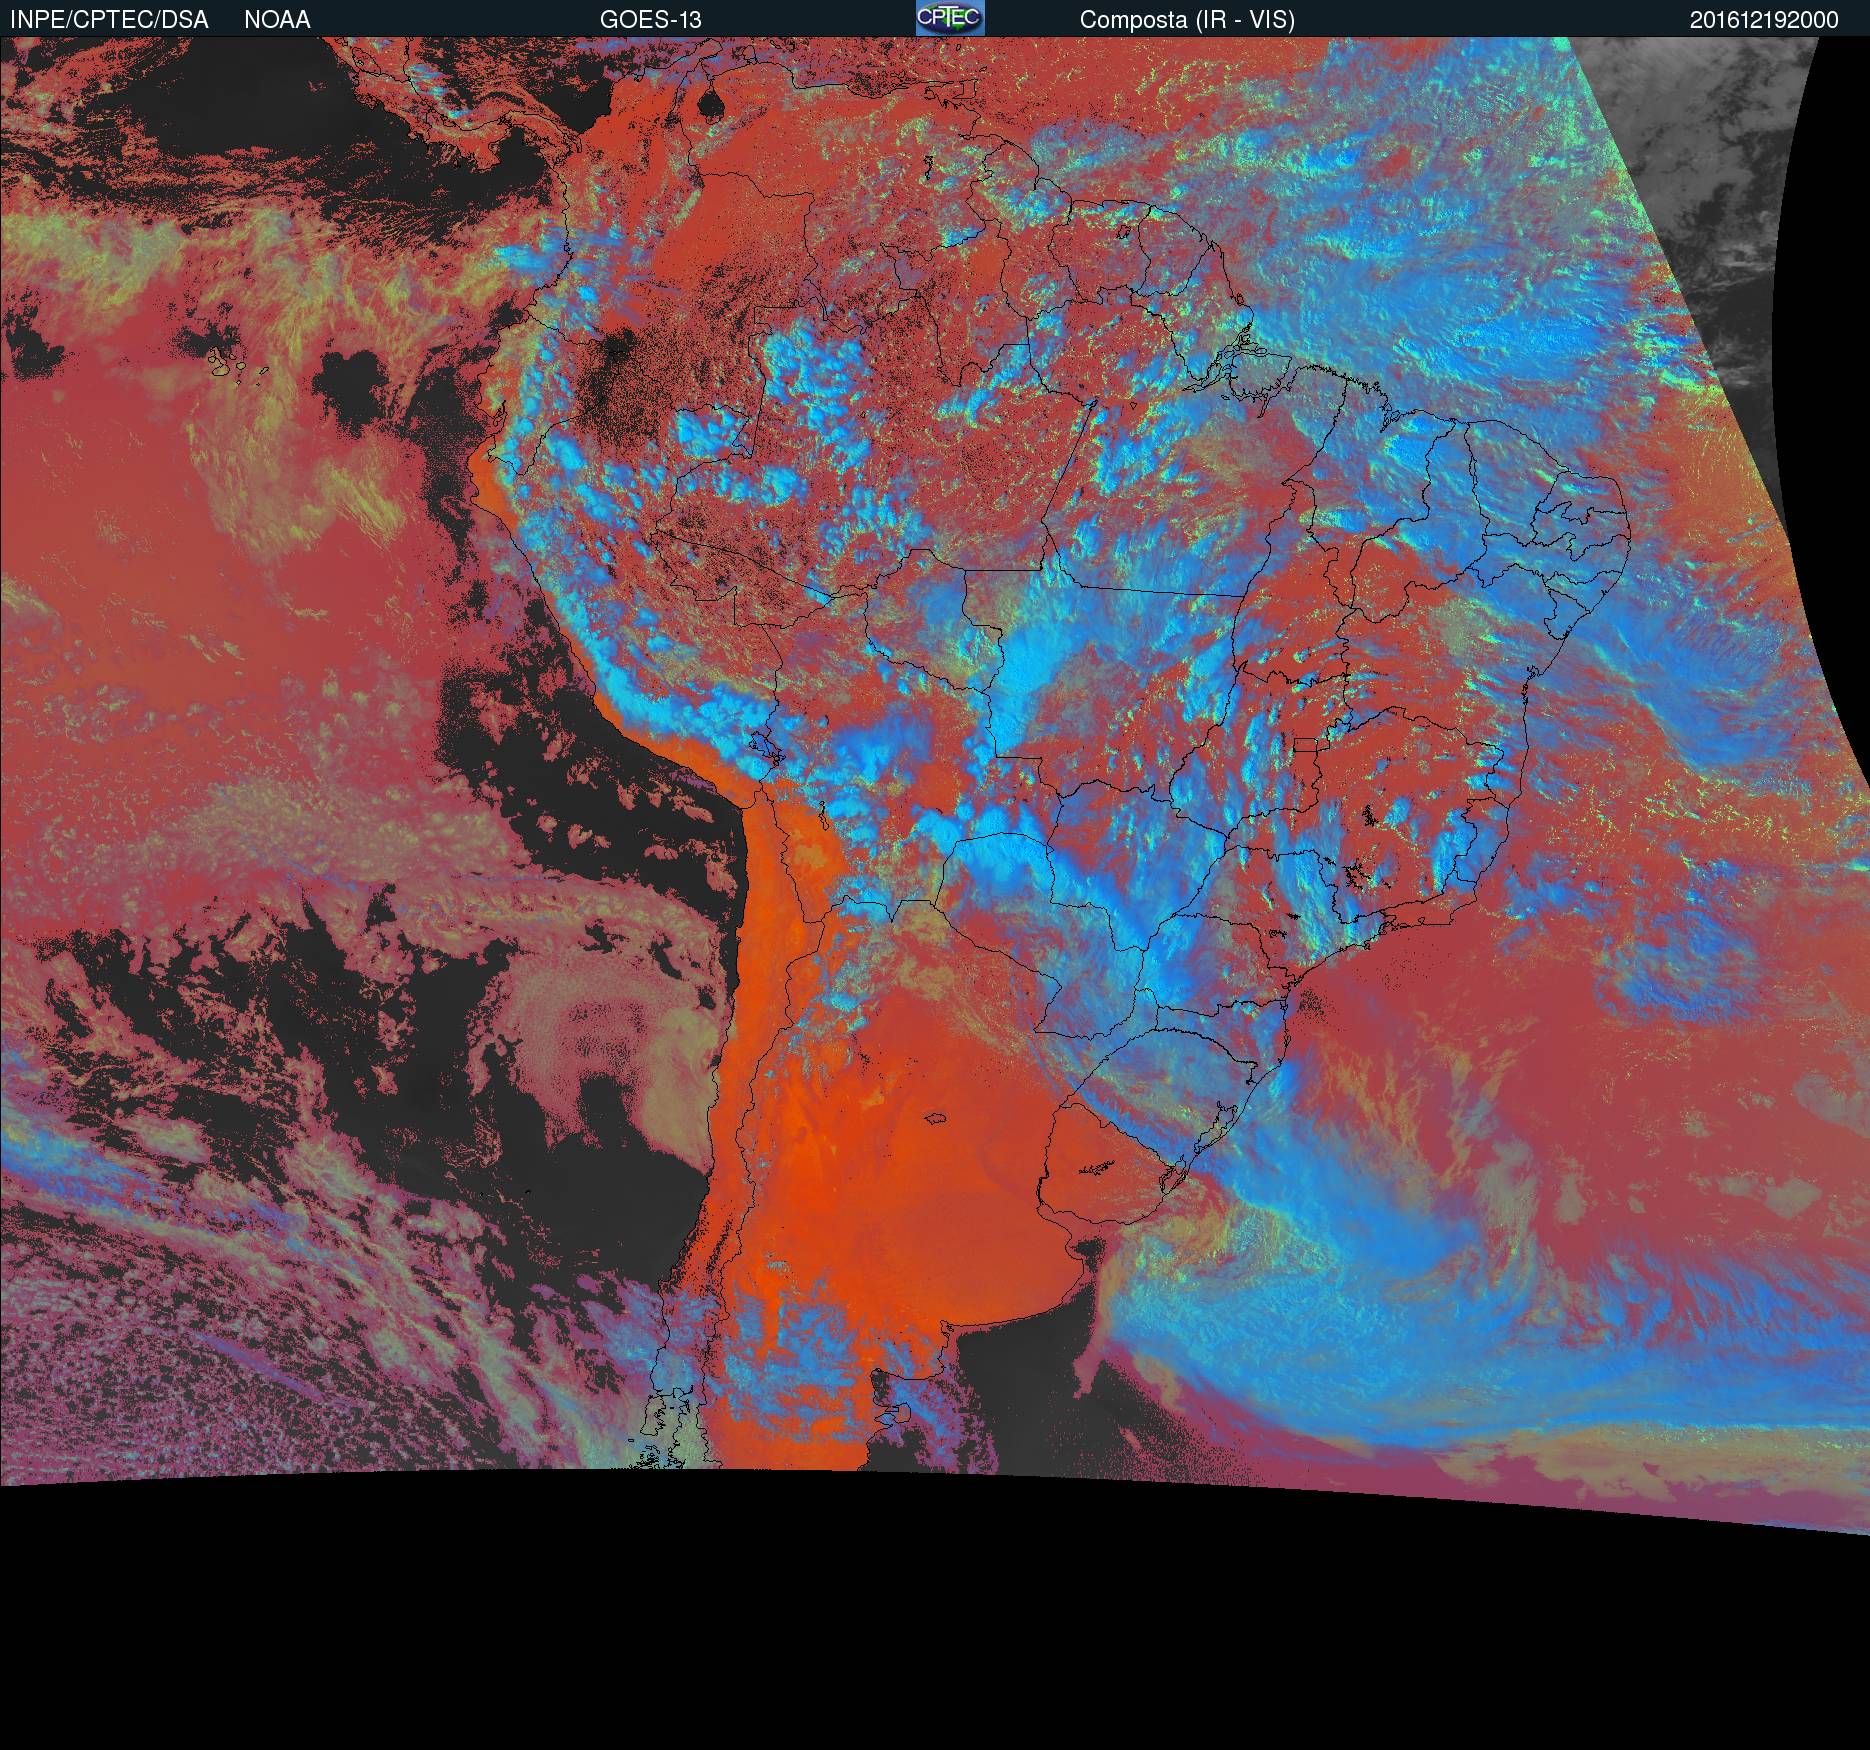Click Brazil's small rectangular Federal District outline

point(1305,745)
